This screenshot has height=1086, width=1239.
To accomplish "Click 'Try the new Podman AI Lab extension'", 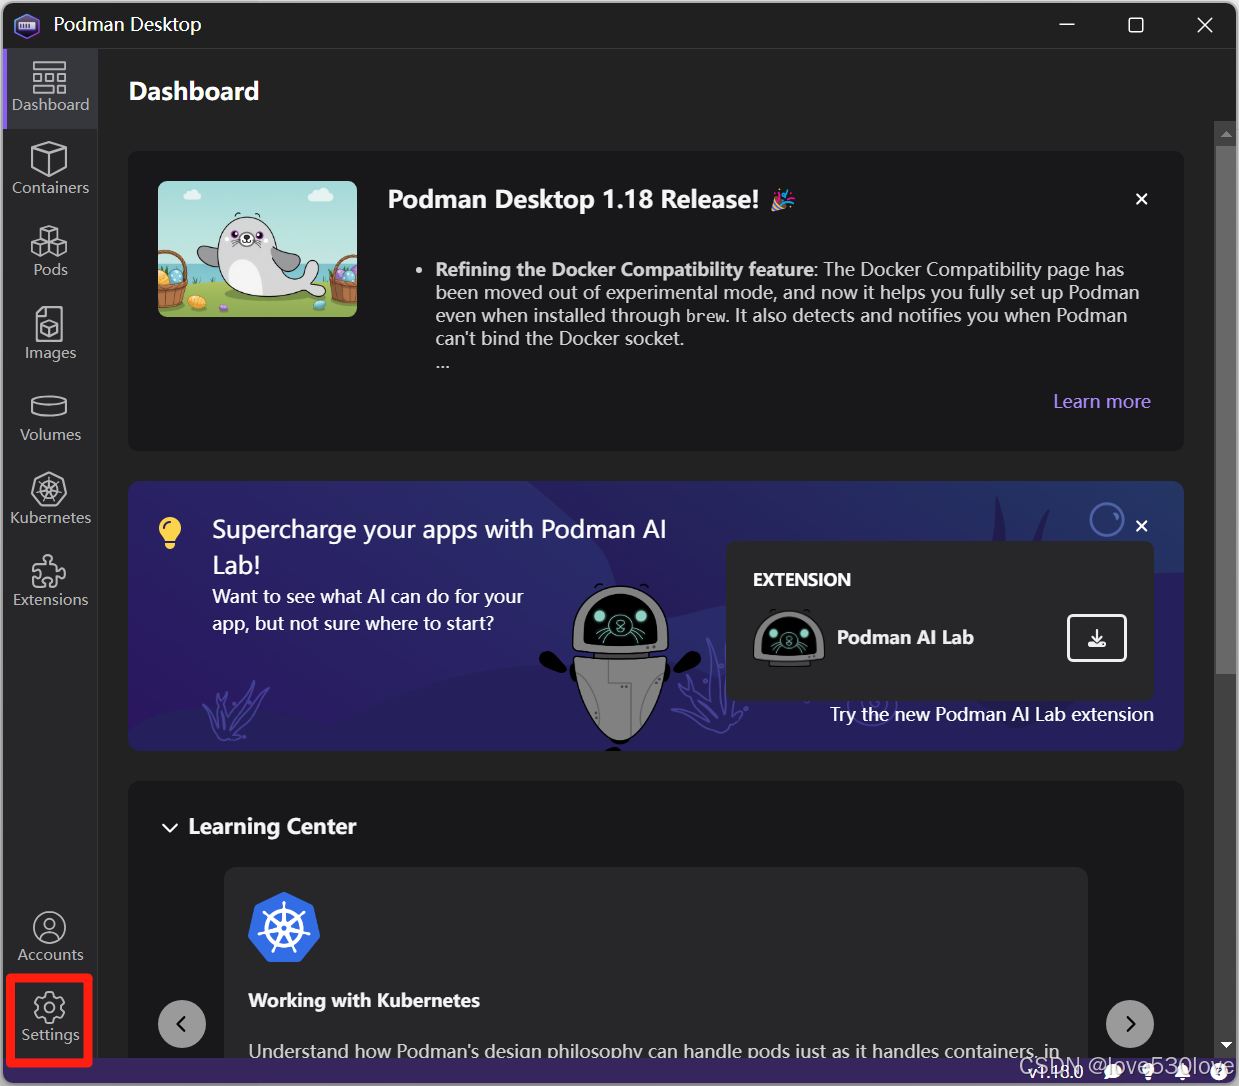I will point(992,714).
